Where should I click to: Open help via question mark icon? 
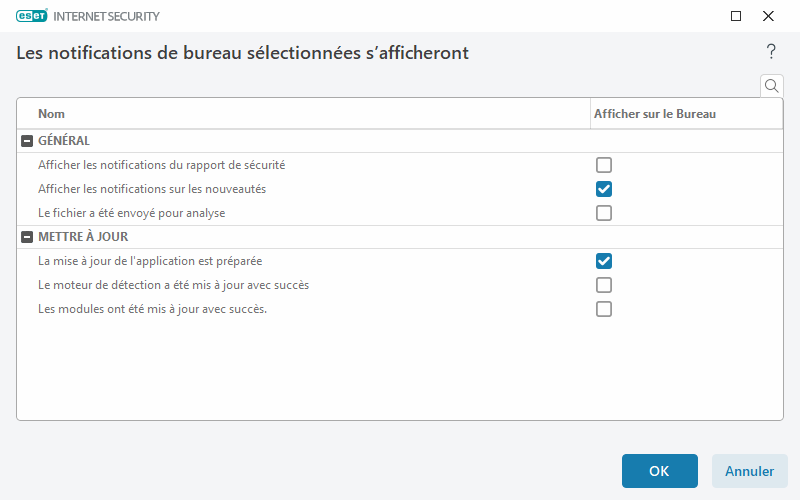771,52
